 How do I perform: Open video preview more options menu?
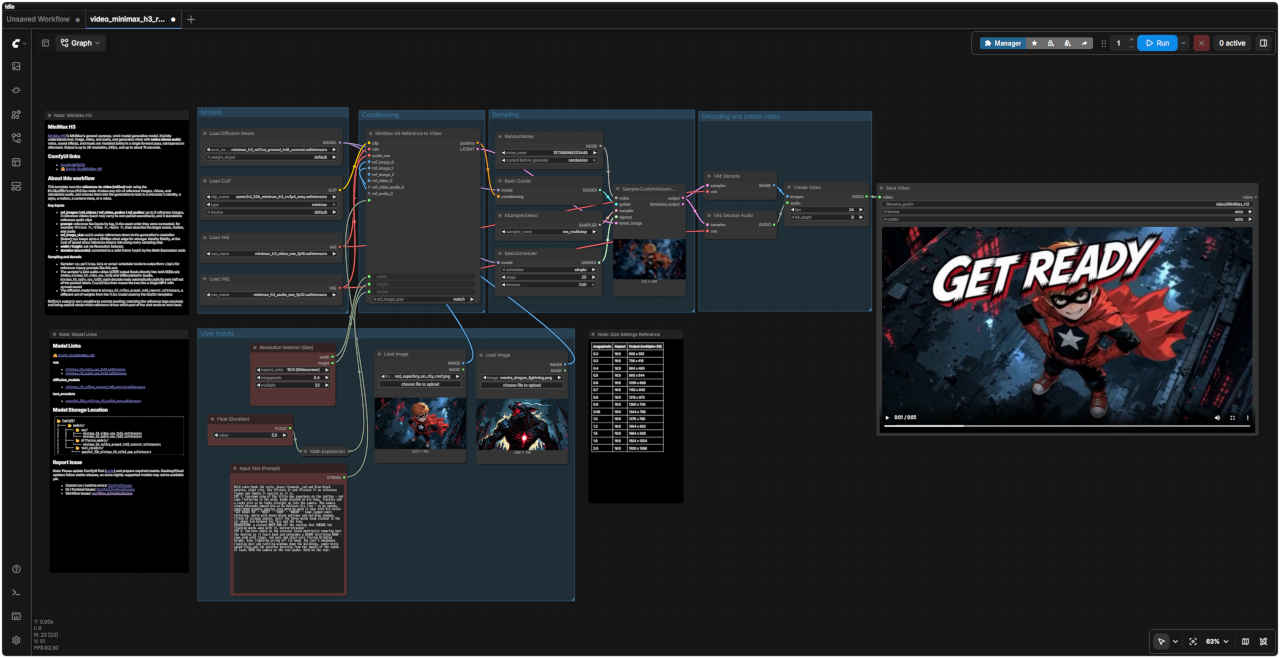point(1247,418)
